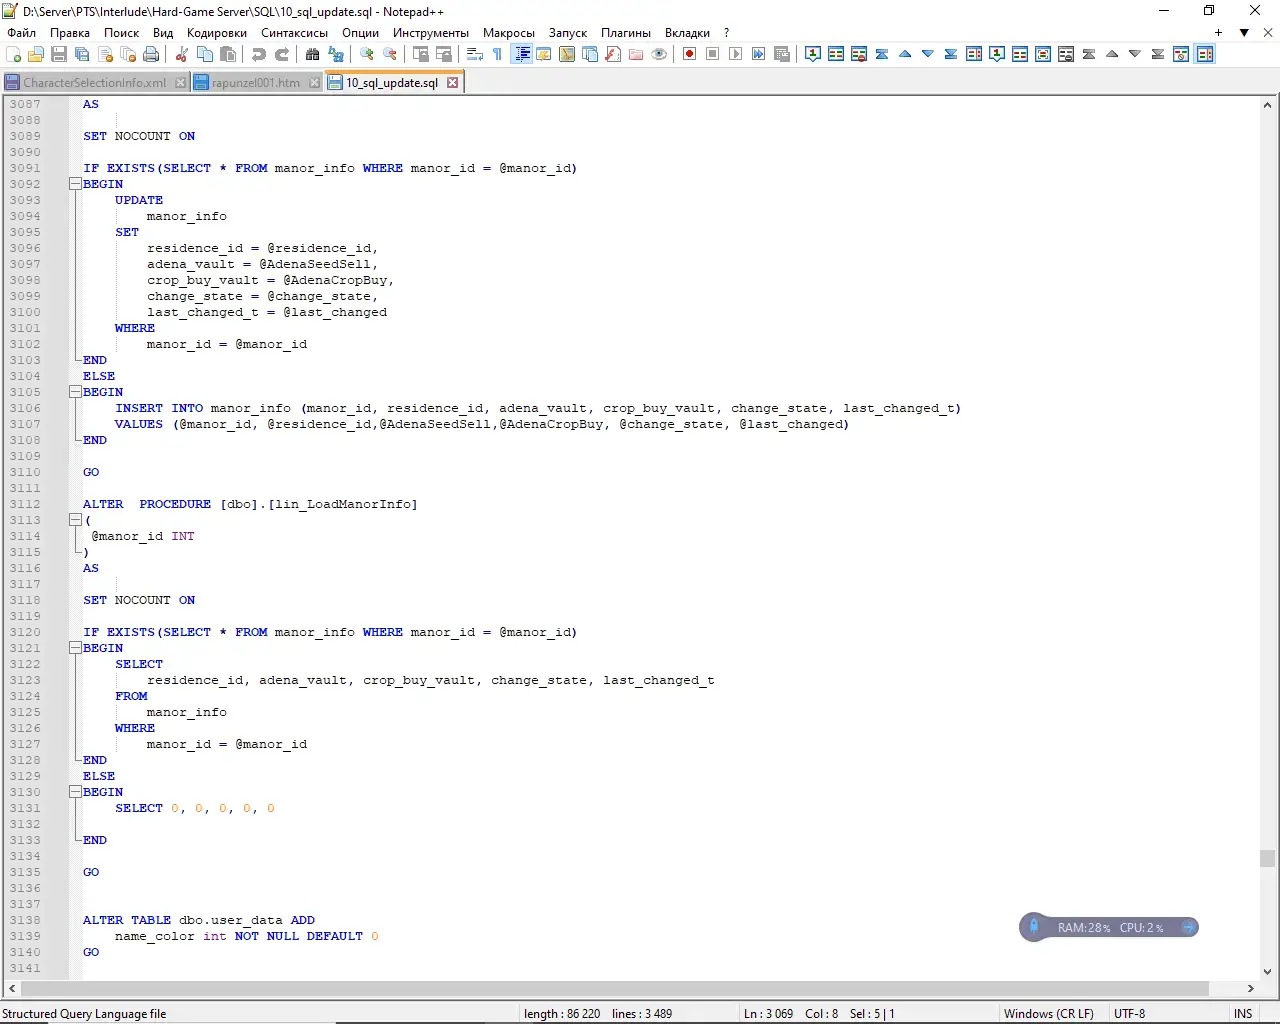Screen dimensions: 1280x1024
Task: Save the recorded macro icon
Action: point(782,54)
